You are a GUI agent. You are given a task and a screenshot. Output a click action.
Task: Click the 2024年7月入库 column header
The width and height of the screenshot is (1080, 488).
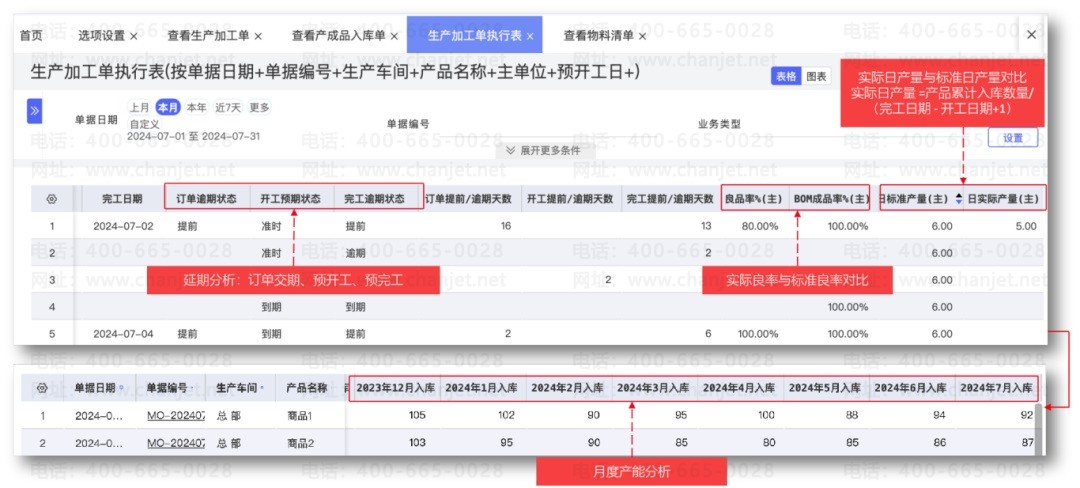pyautogui.click(x=996, y=388)
